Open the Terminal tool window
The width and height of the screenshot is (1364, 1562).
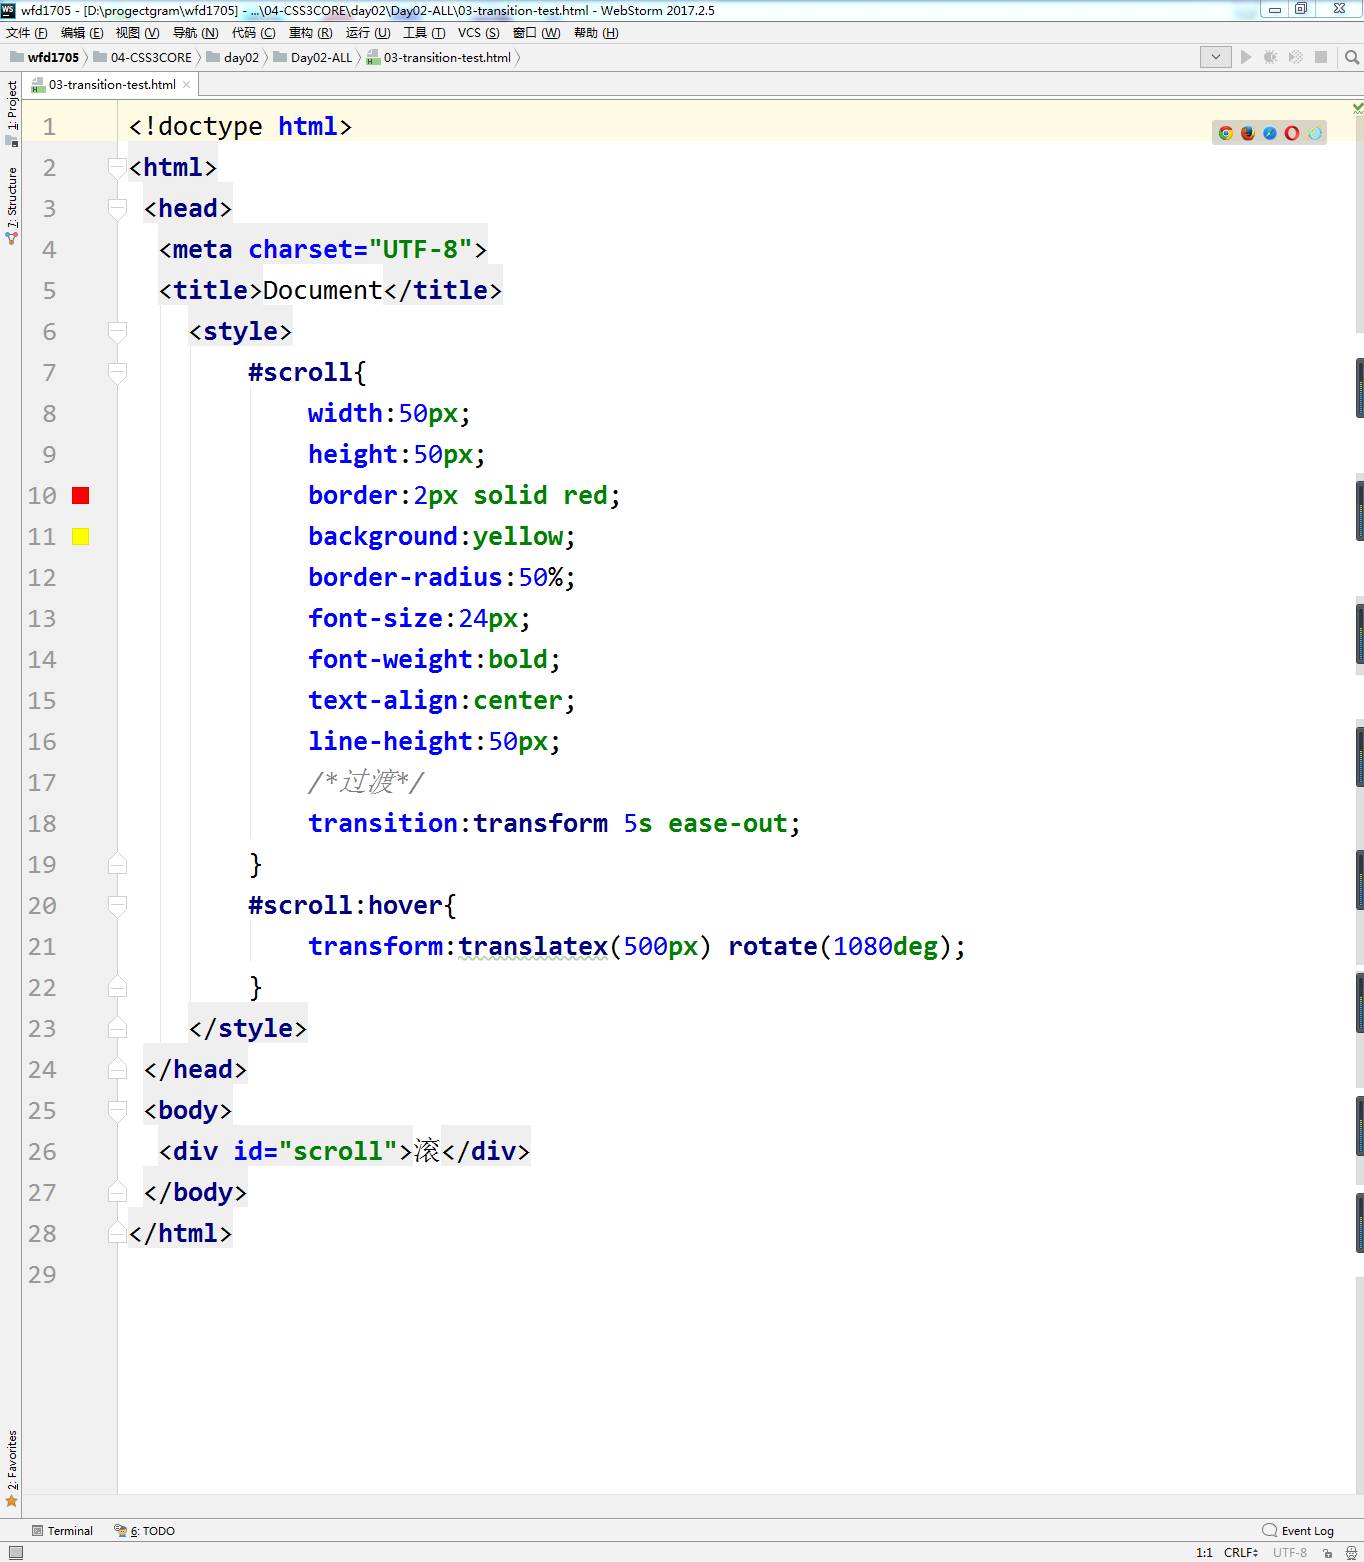pos(63,1531)
